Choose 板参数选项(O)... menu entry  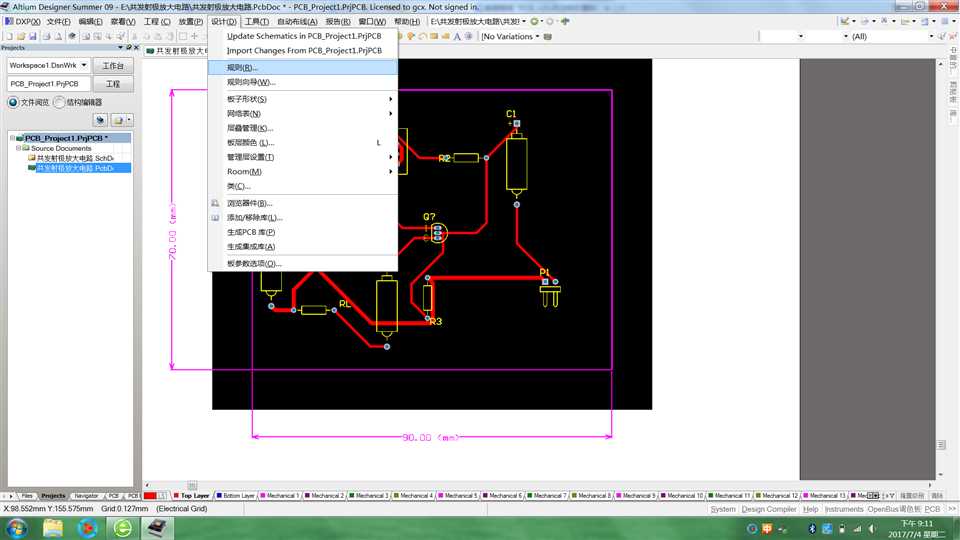tap(303, 264)
